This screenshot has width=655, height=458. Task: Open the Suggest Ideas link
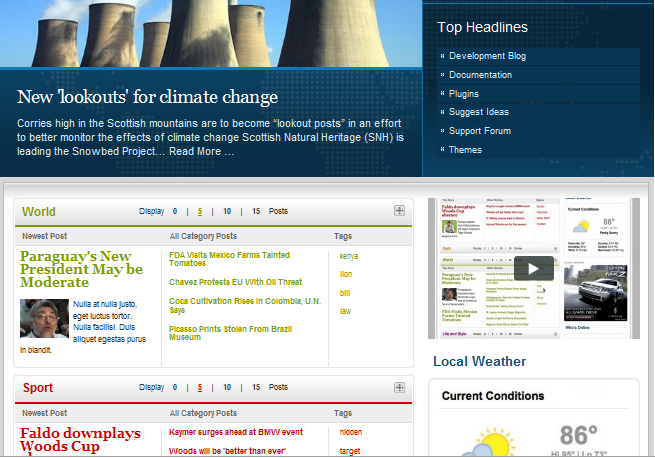pos(479,112)
